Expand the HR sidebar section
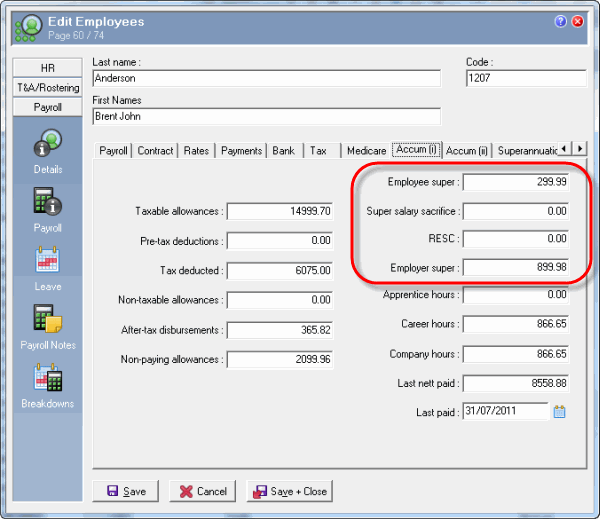The width and height of the screenshot is (600, 519). 47,68
